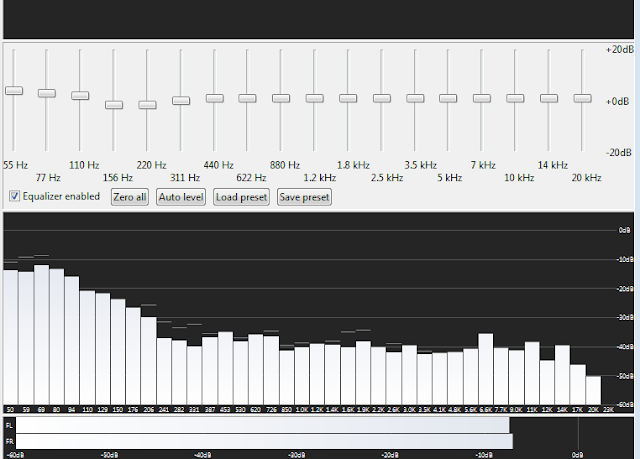Click the 1.8 kHz band label
The image size is (640, 459).
point(353,165)
